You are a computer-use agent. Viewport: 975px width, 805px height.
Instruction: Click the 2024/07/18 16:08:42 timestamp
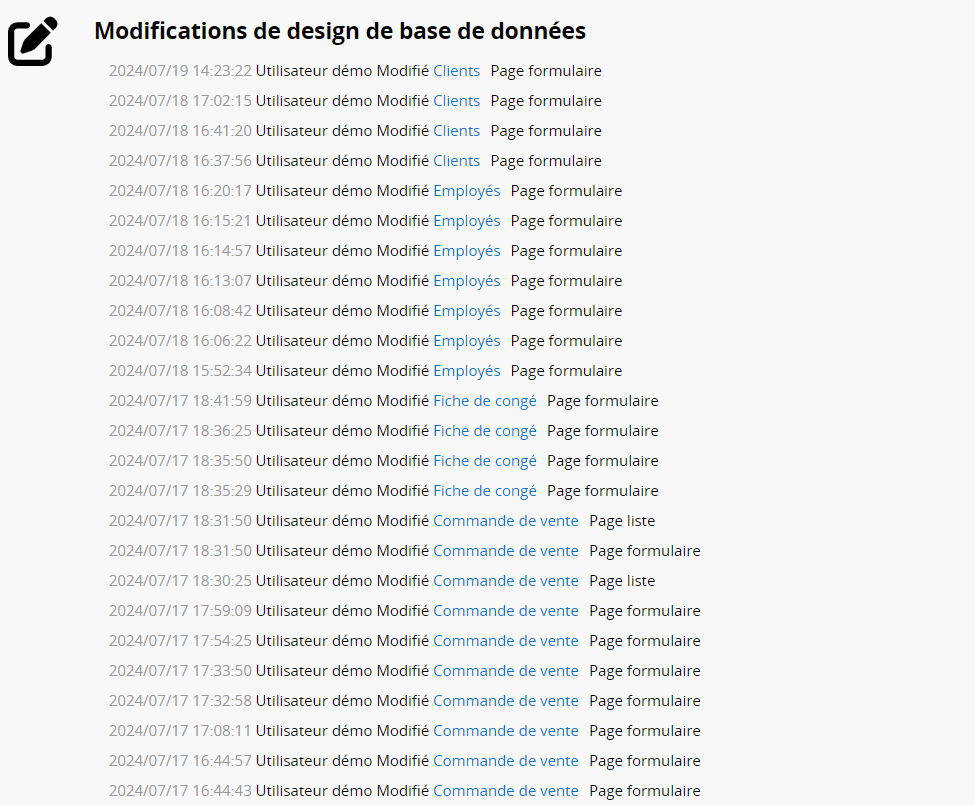(180, 311)
